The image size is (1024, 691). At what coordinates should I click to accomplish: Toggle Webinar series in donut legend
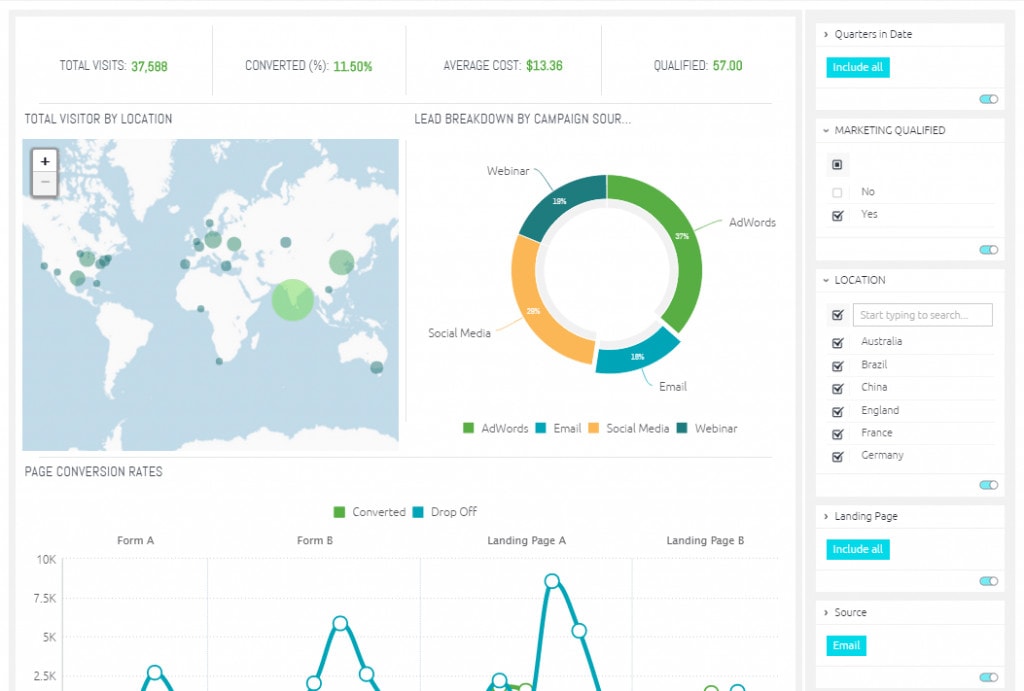(707, 428)
